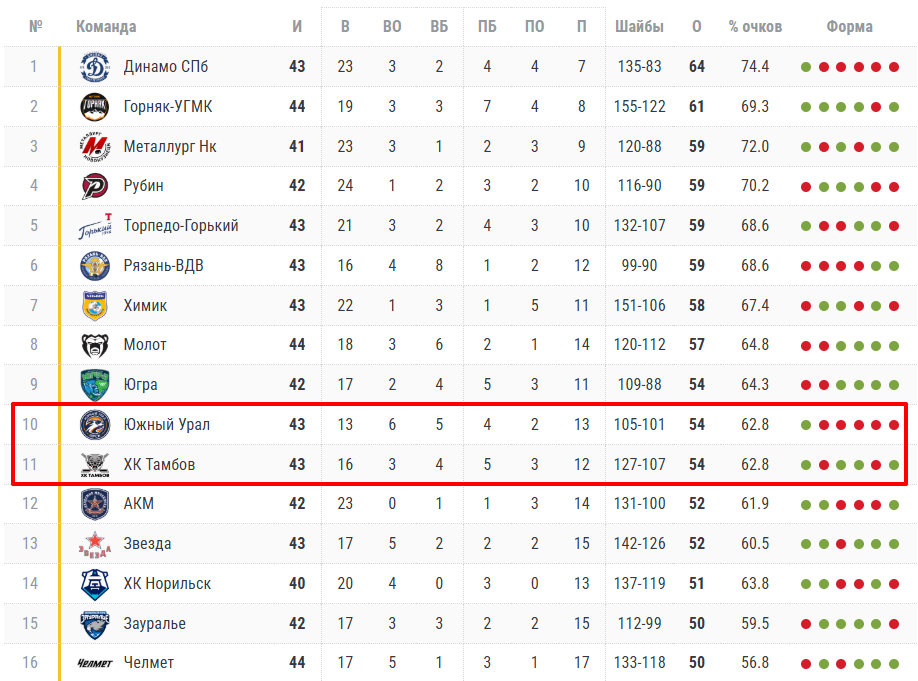This screenshot has width=918, height=681.
Task: Sort by % очков column header
Action: (x=755, y=27)
